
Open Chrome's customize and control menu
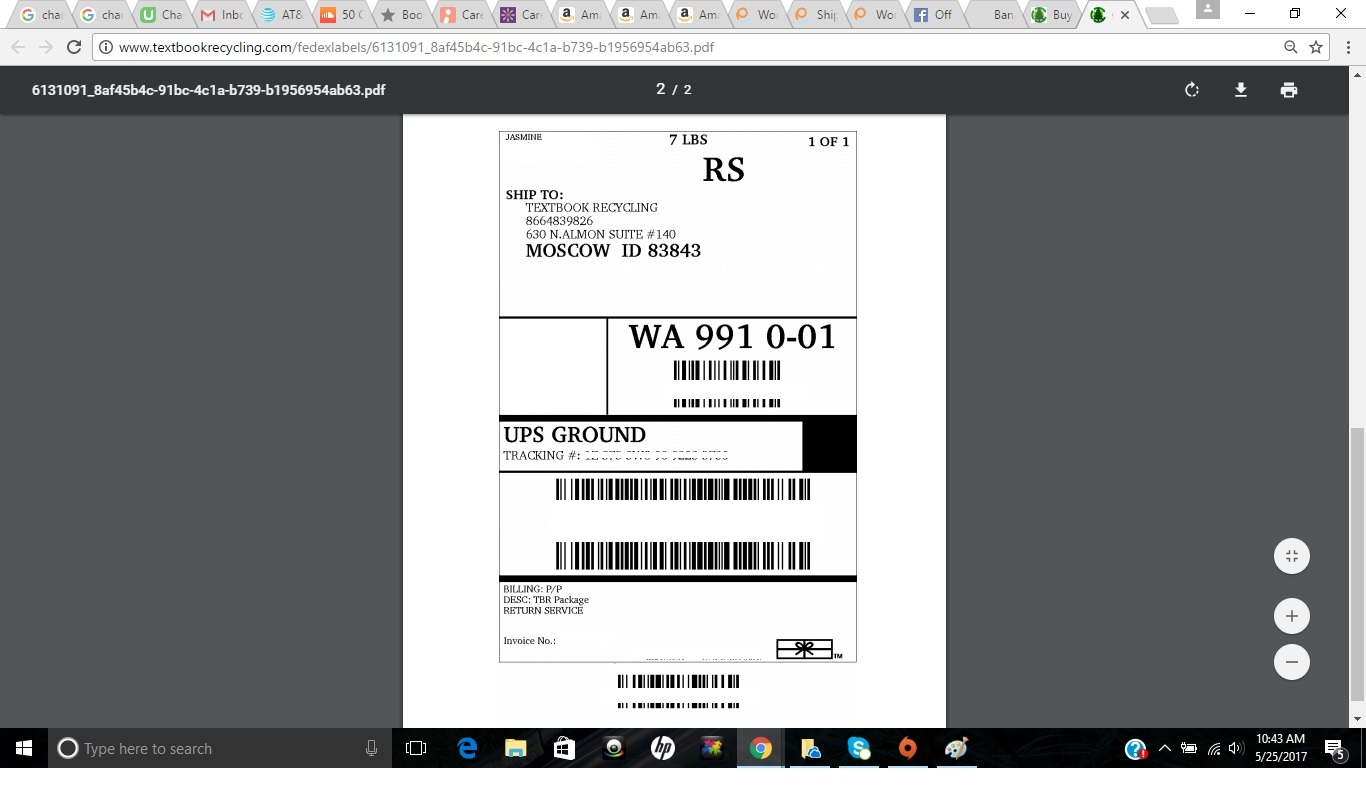(x=1347, y=47)
